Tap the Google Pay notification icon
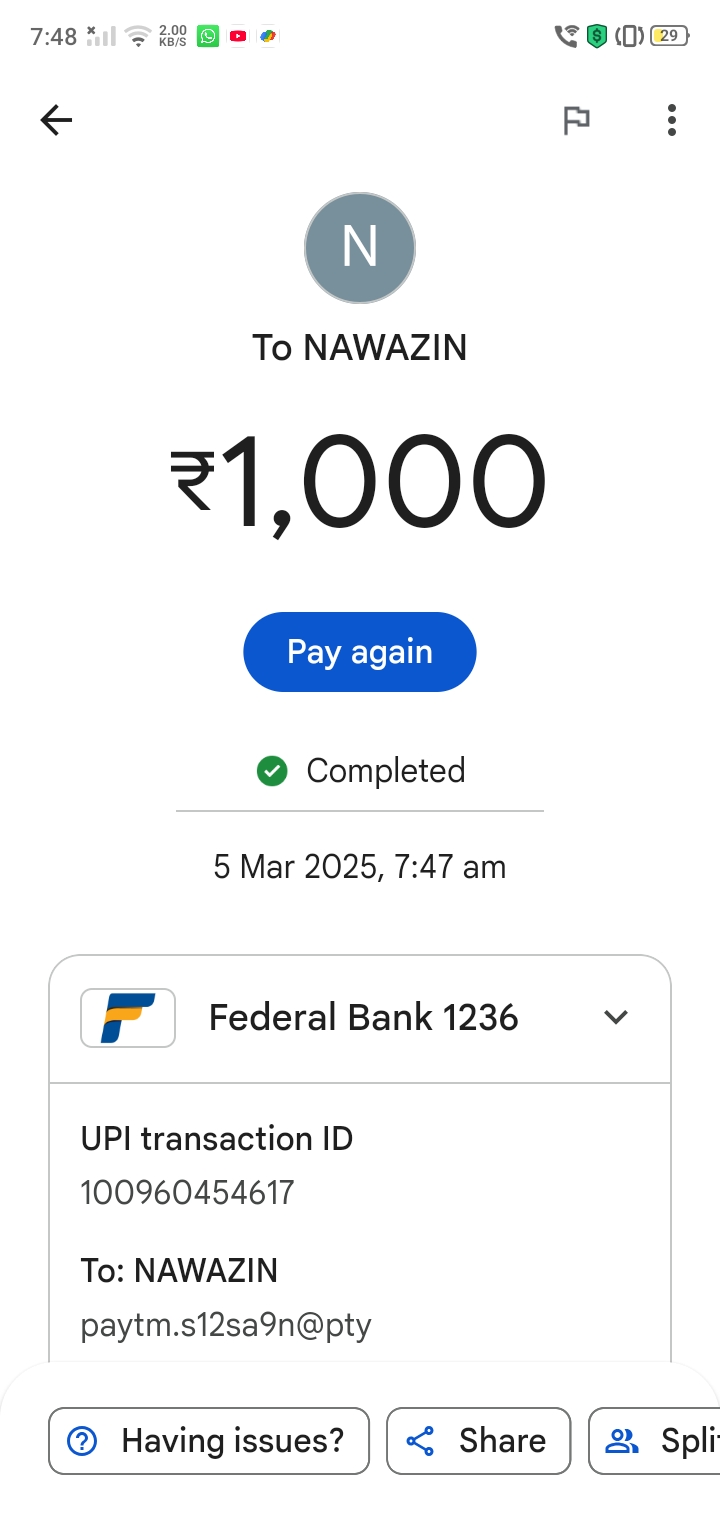Viewport: 720px width, 1520px height. click(x=267, y=37)
